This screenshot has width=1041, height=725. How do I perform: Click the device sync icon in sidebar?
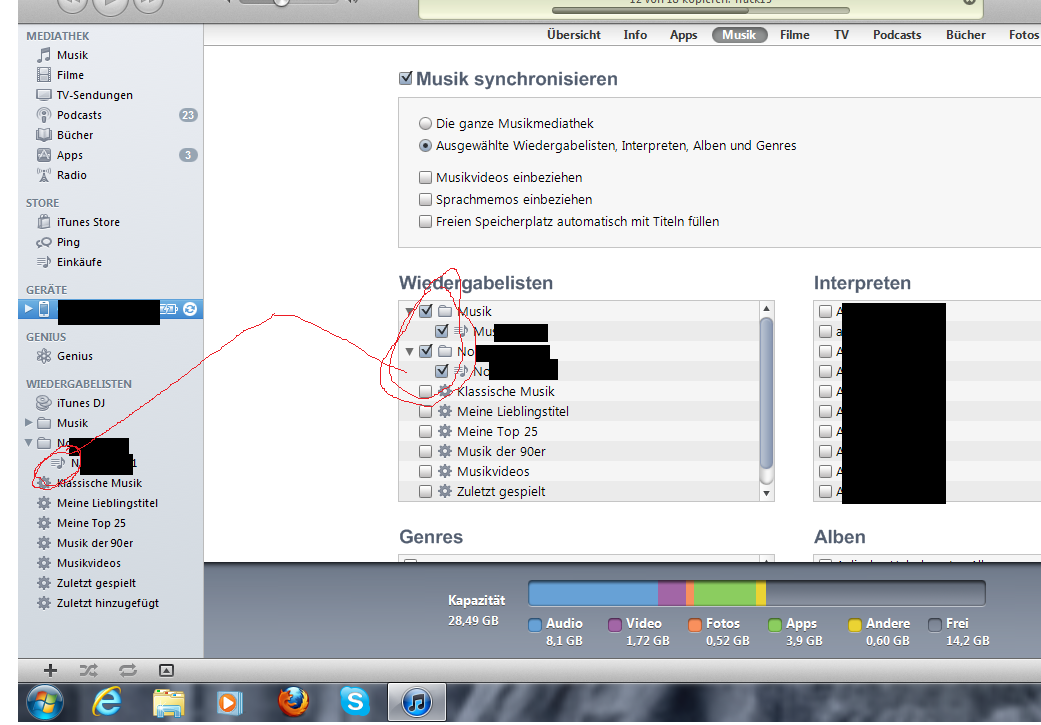[x=189, y=309]
